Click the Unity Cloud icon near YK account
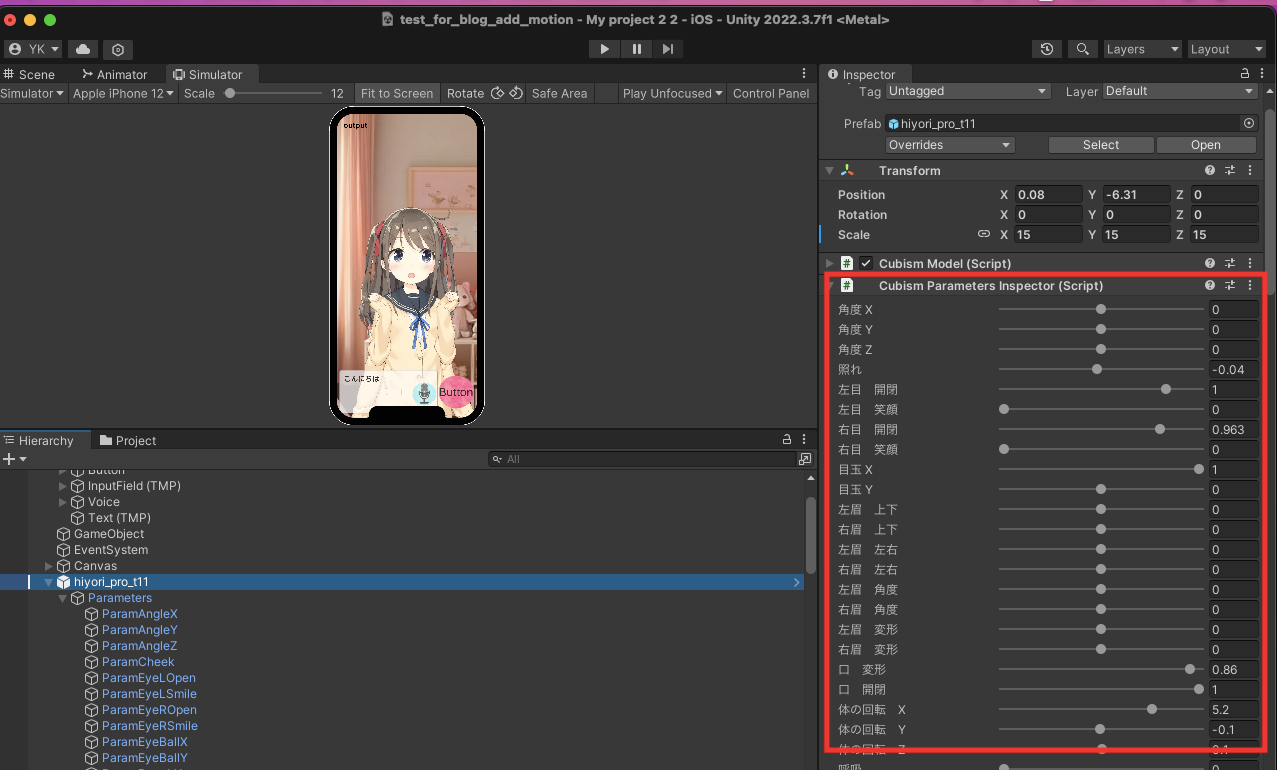This screenshot has height=770, width=1277. 83,48
